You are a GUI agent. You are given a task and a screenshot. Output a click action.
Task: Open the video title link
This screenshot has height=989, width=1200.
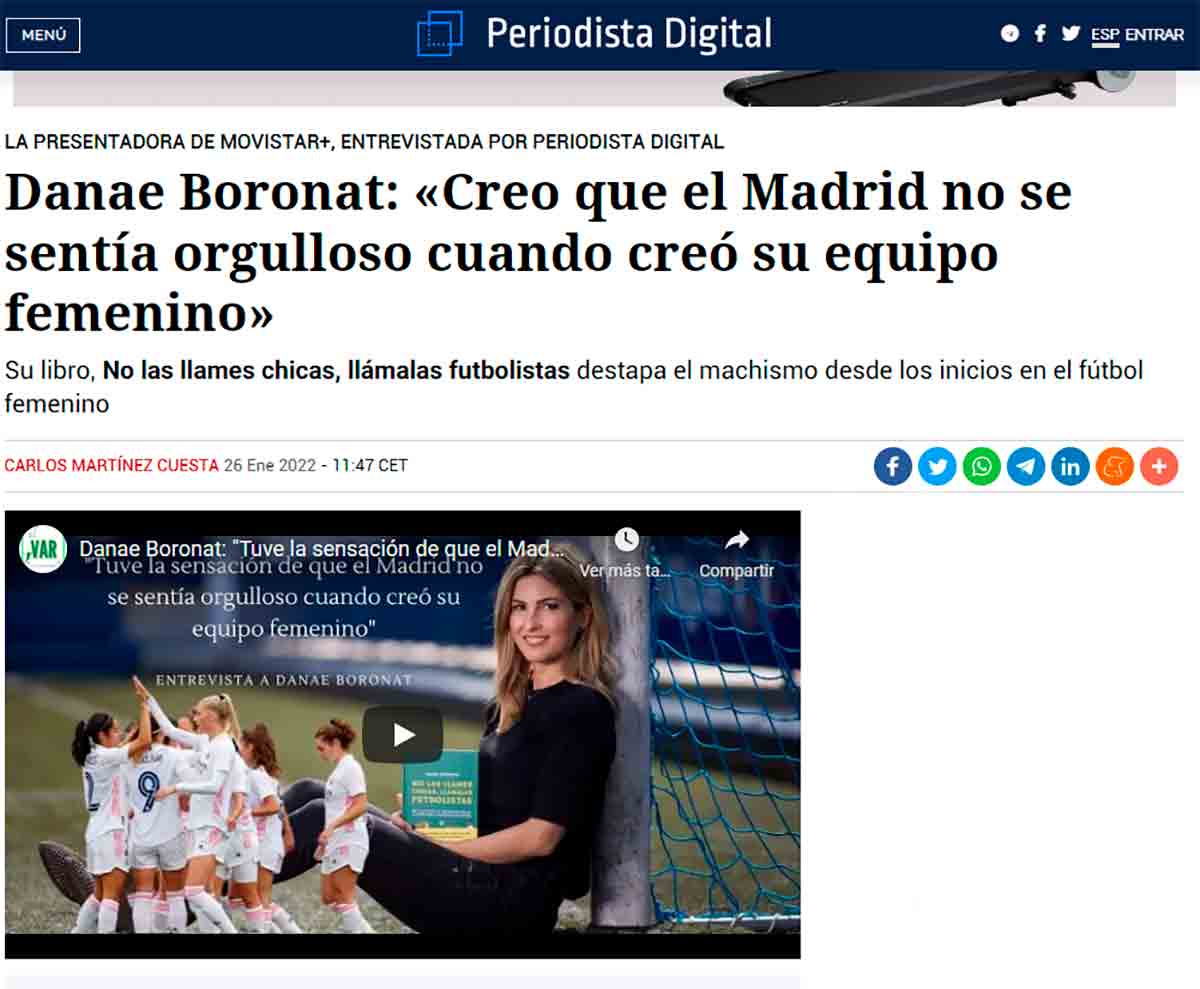click(x=323, y=549)
